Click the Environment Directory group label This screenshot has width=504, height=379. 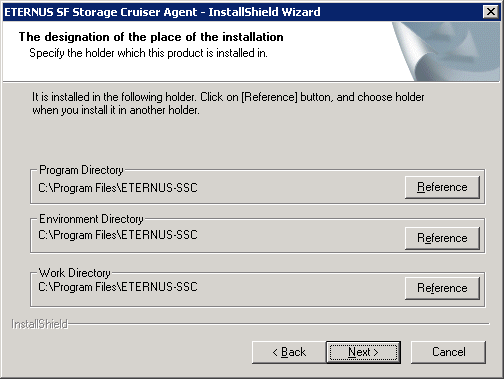91,219
